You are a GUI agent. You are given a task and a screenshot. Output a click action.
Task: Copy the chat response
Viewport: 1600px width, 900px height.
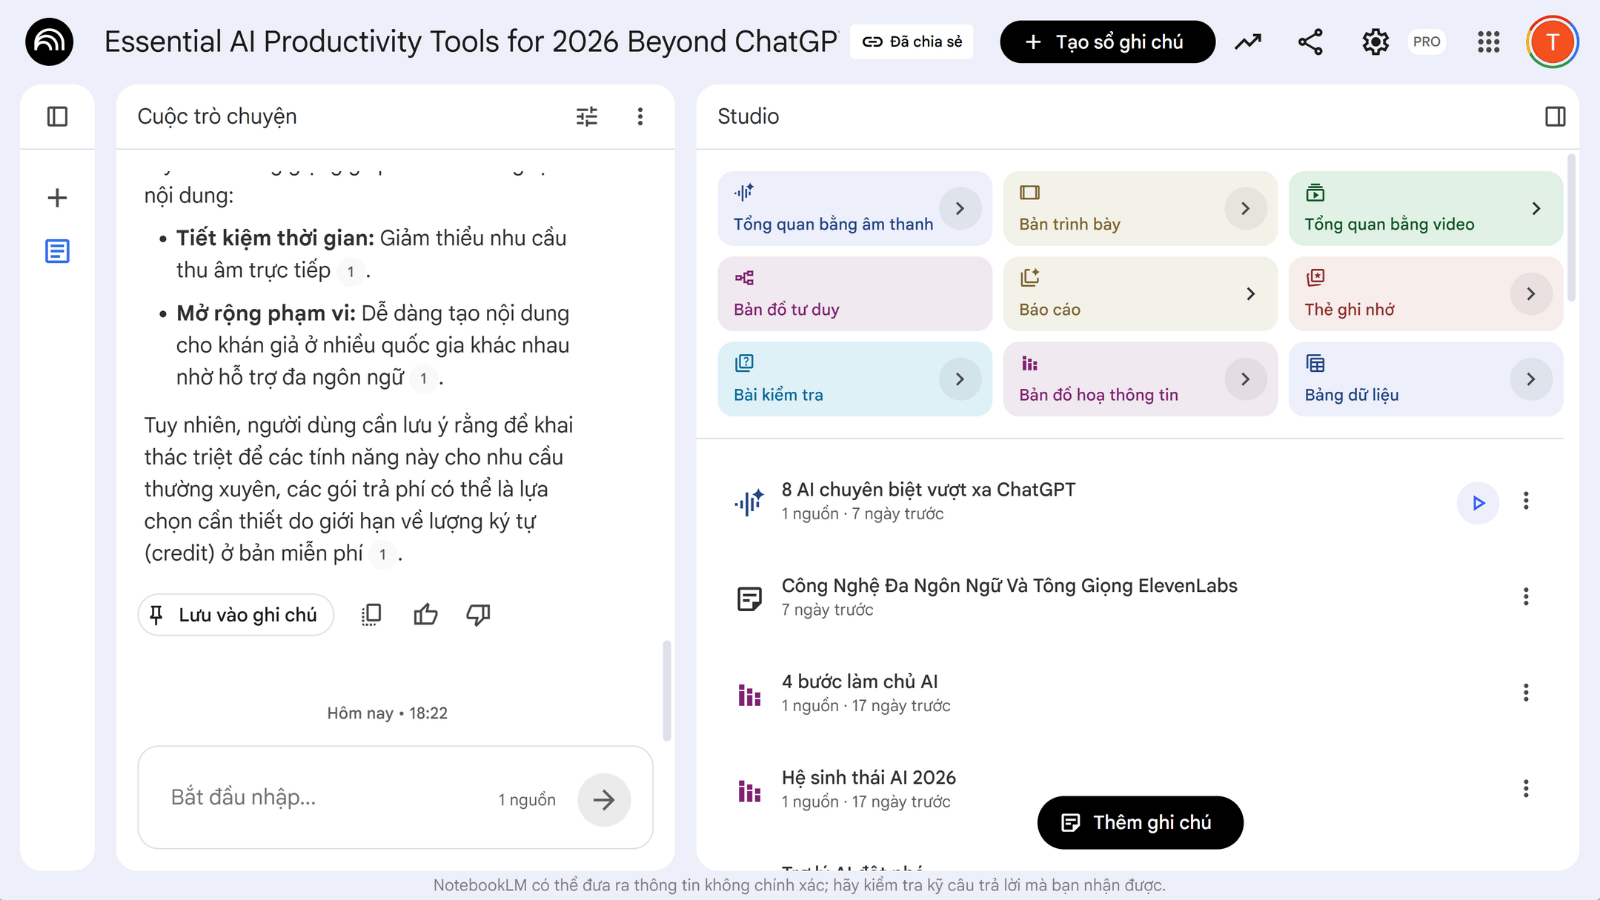[371, 615]
